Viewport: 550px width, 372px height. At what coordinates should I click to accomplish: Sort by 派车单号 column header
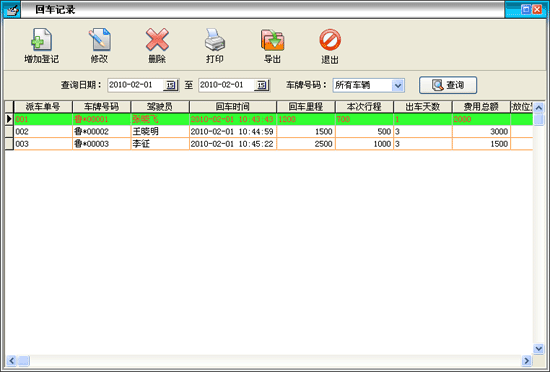tap(43, 107)
